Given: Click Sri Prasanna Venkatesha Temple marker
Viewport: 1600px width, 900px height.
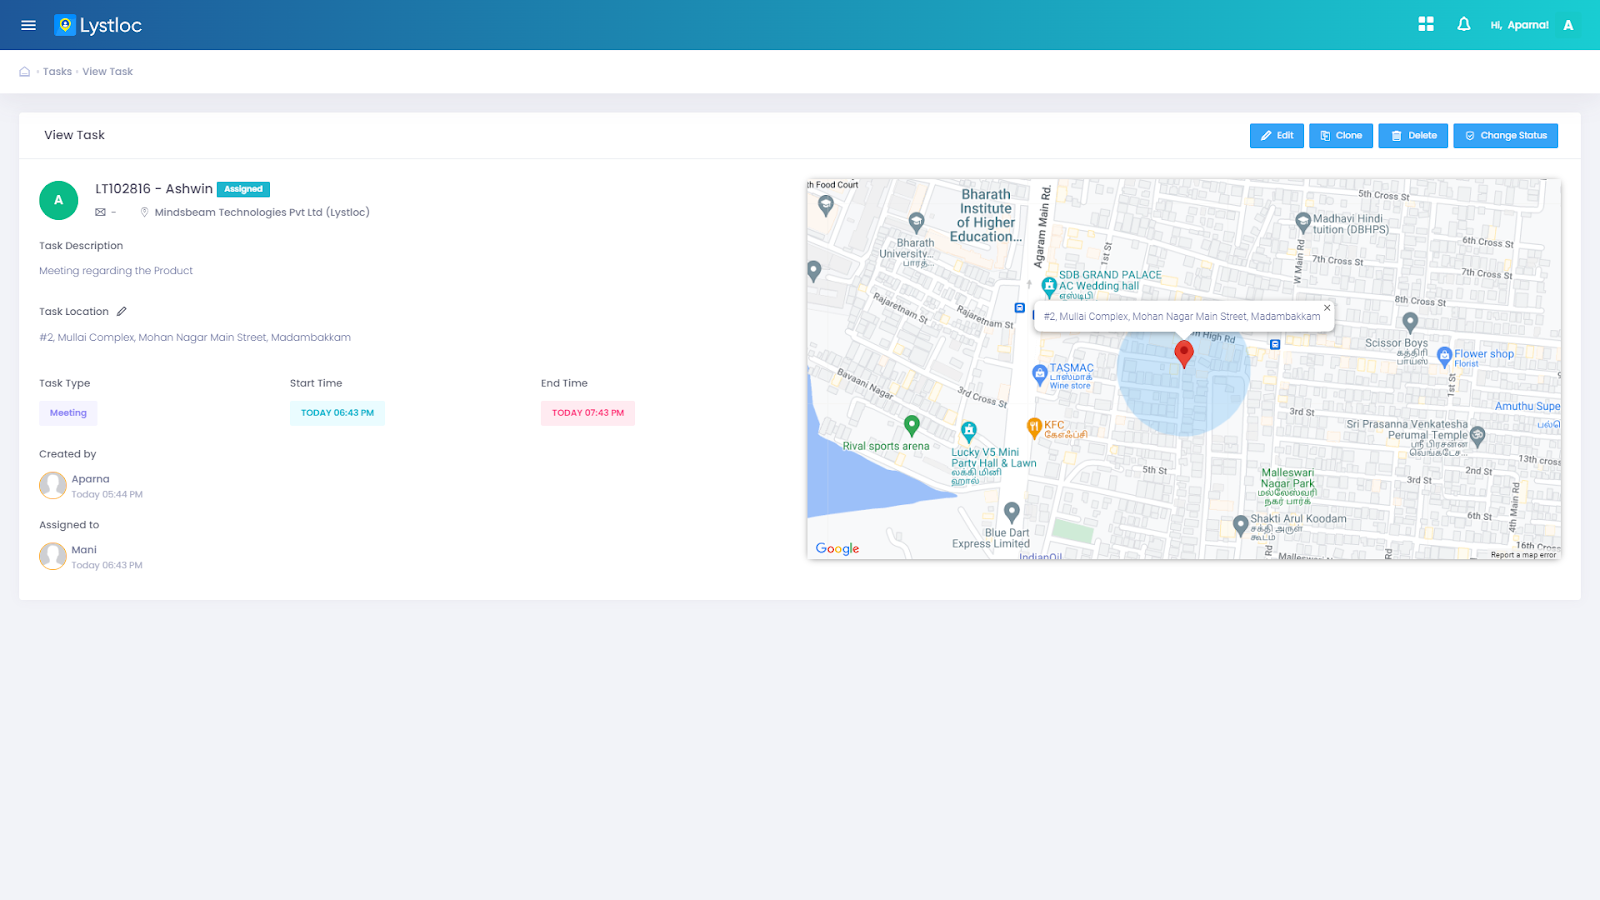Looking at the screenshot, I should coord(1478,436).
